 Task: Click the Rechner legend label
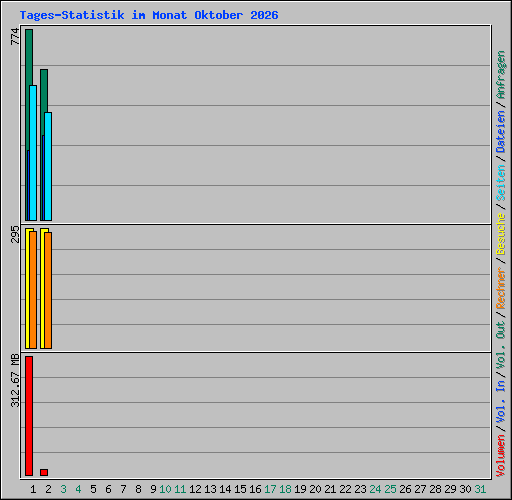pyautogui.click(x=501, y=288)
